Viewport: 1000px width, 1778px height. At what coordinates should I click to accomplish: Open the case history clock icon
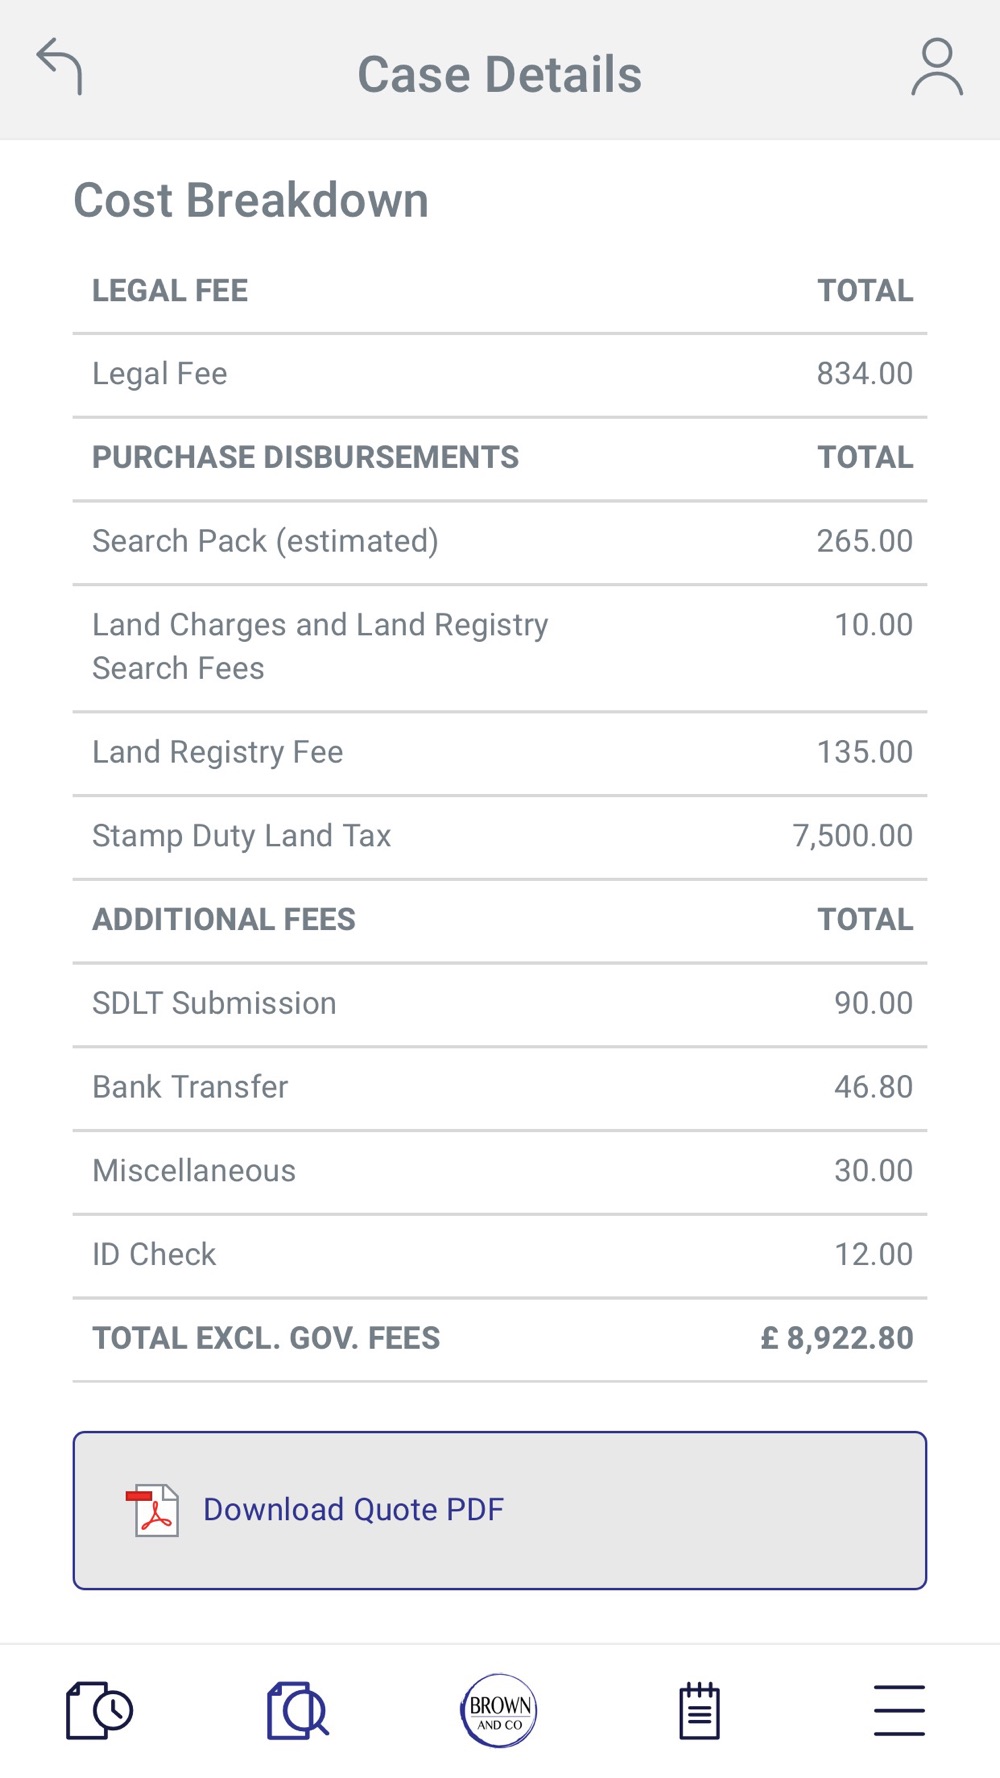100,1711
